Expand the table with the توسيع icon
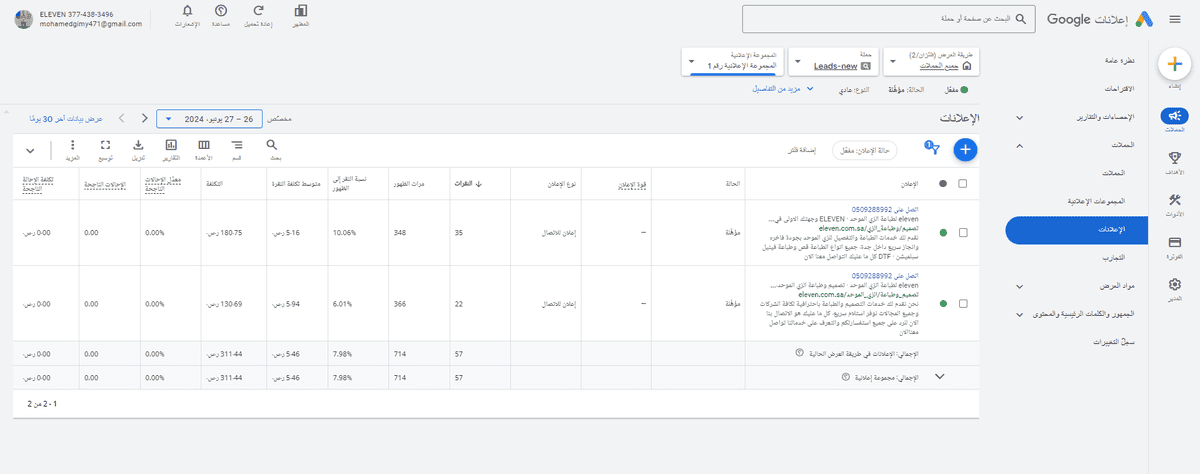 [105, 149]
